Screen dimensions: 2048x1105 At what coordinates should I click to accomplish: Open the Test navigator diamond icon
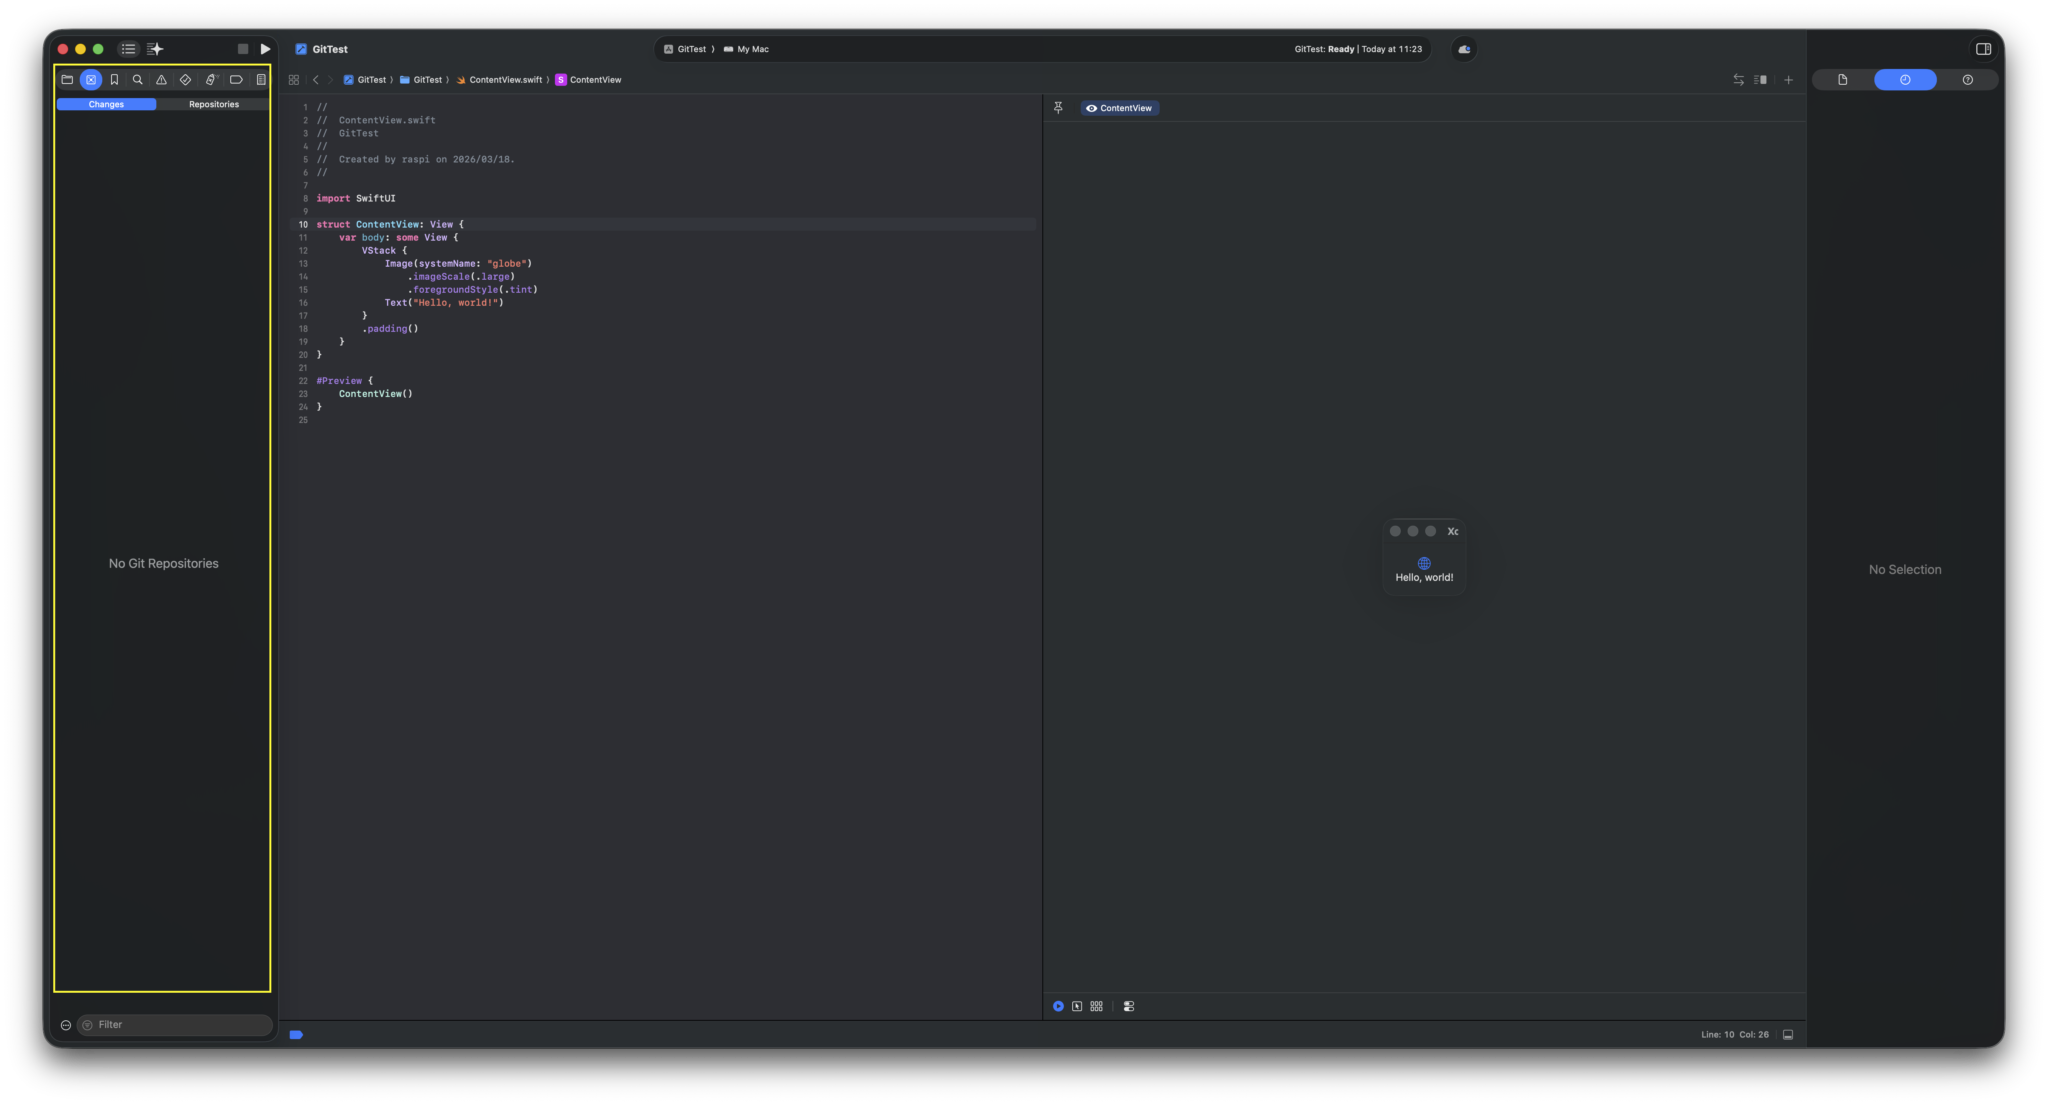coord(185,80)
